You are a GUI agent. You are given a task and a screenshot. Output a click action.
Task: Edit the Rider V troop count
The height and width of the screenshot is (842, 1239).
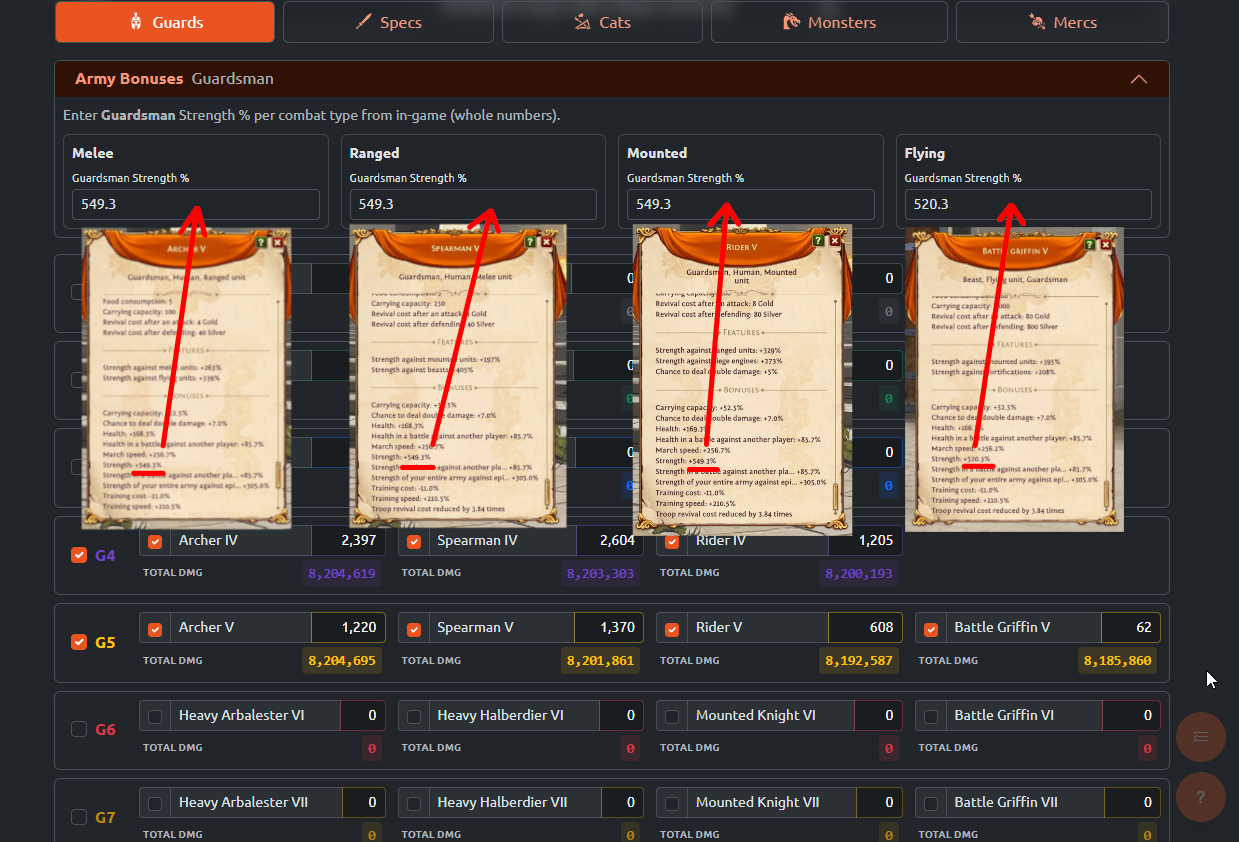pyautogui.click(x=865, y=628)
